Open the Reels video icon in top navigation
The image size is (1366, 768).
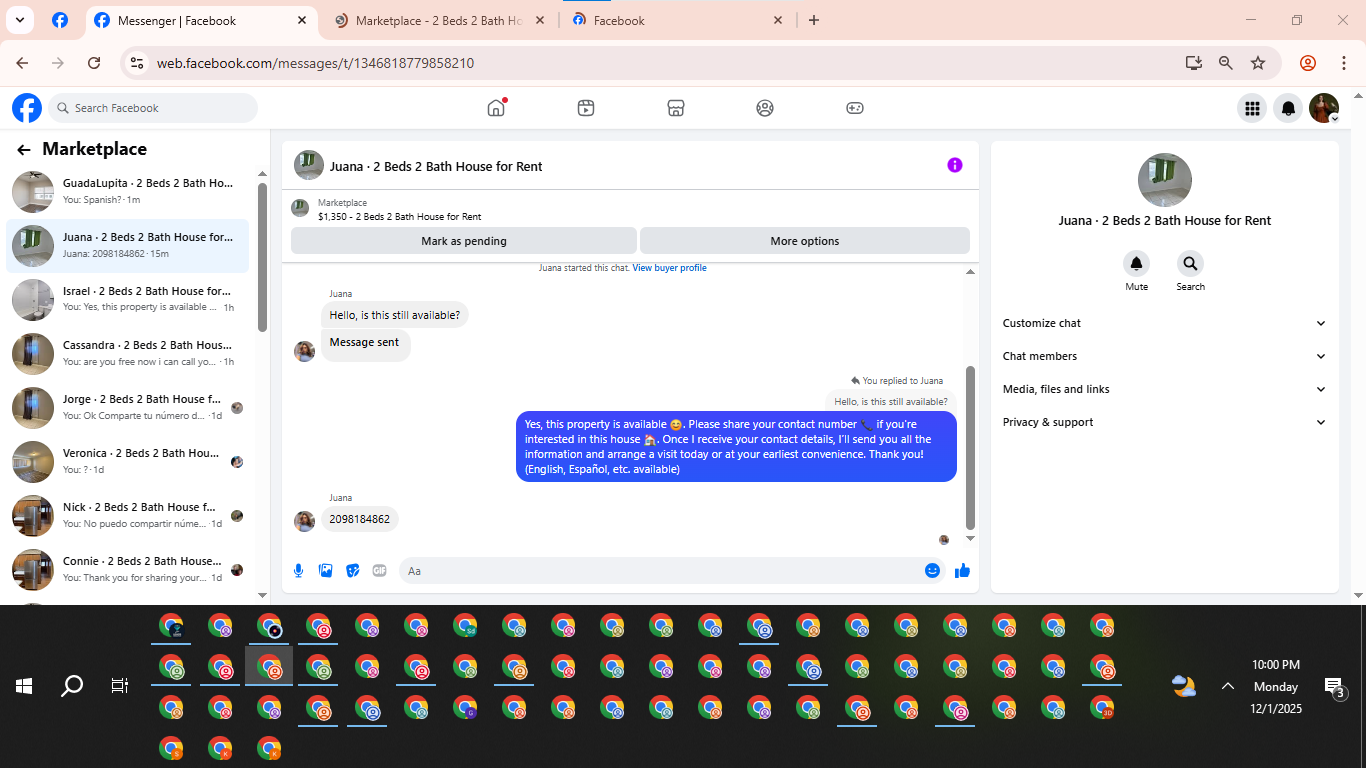coord(586,108)
